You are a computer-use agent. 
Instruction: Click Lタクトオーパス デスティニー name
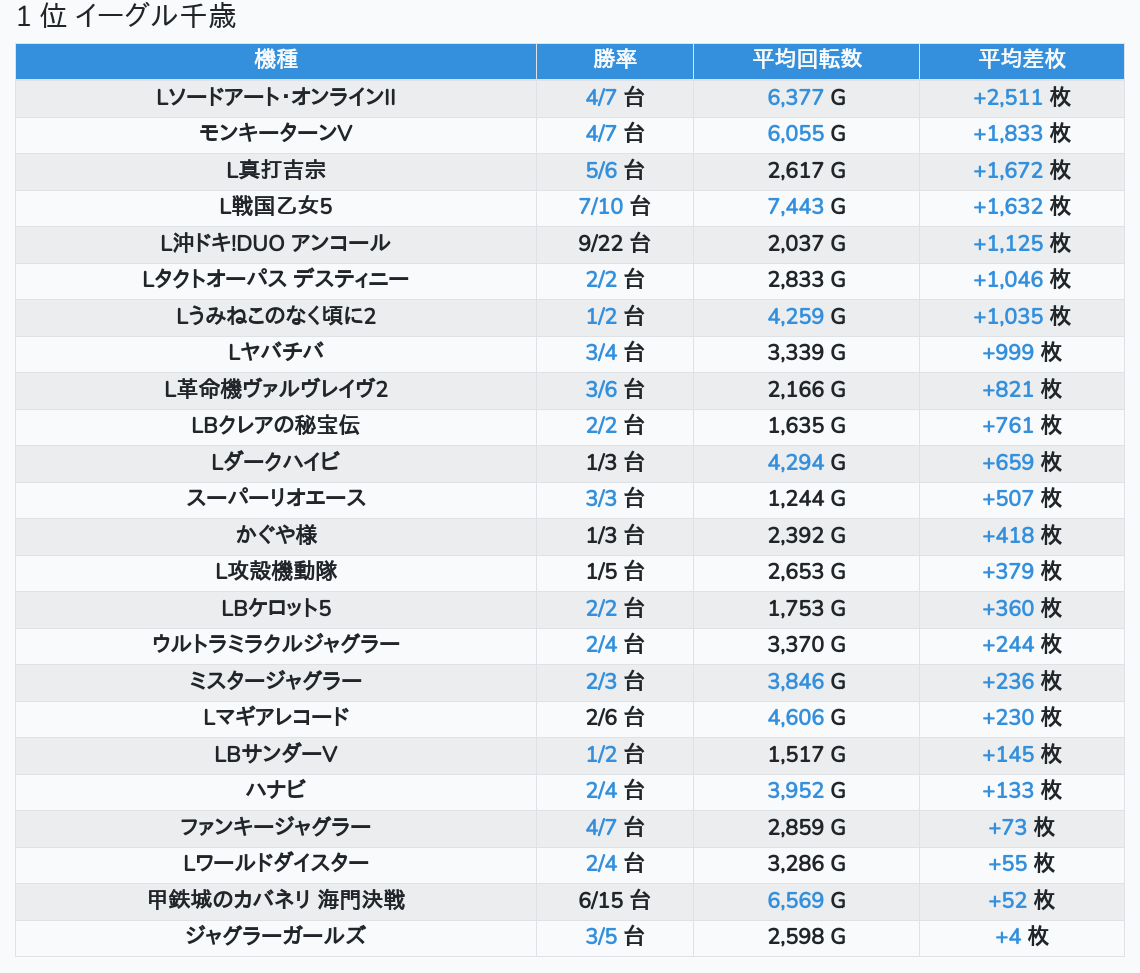click(276, 280)
